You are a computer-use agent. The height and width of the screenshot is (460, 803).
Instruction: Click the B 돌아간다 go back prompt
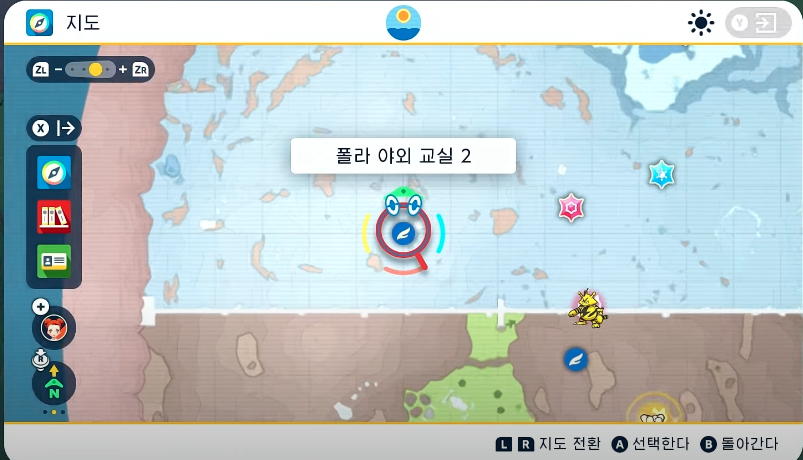(739, 444)
